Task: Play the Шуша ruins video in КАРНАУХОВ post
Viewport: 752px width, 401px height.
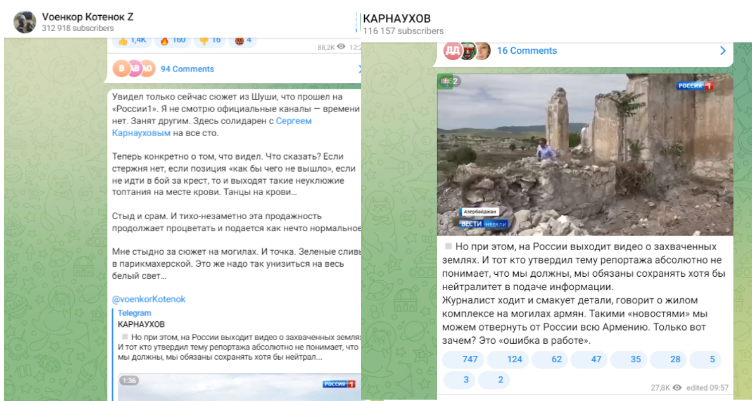Action: tap(585, 154)
